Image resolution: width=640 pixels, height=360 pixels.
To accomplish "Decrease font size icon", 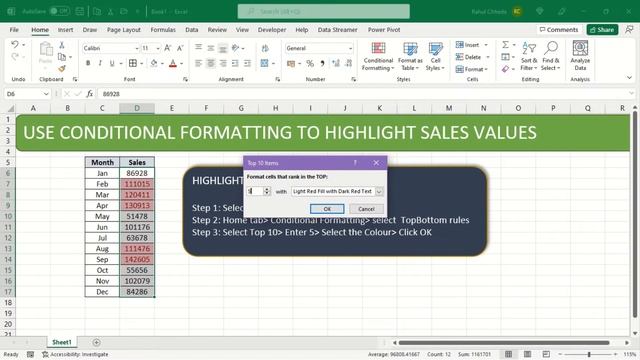I will [x=180, y=48].
